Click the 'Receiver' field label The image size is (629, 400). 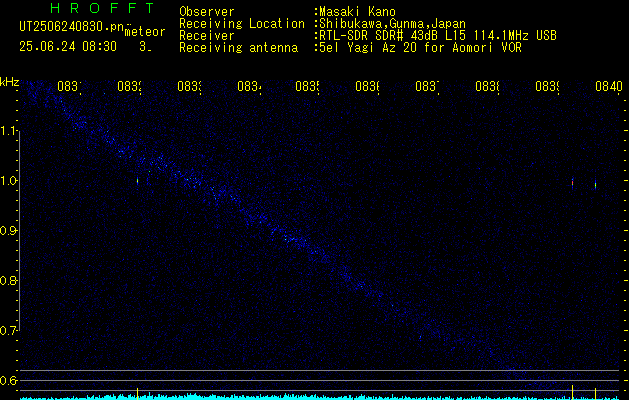tap(207, 36)
